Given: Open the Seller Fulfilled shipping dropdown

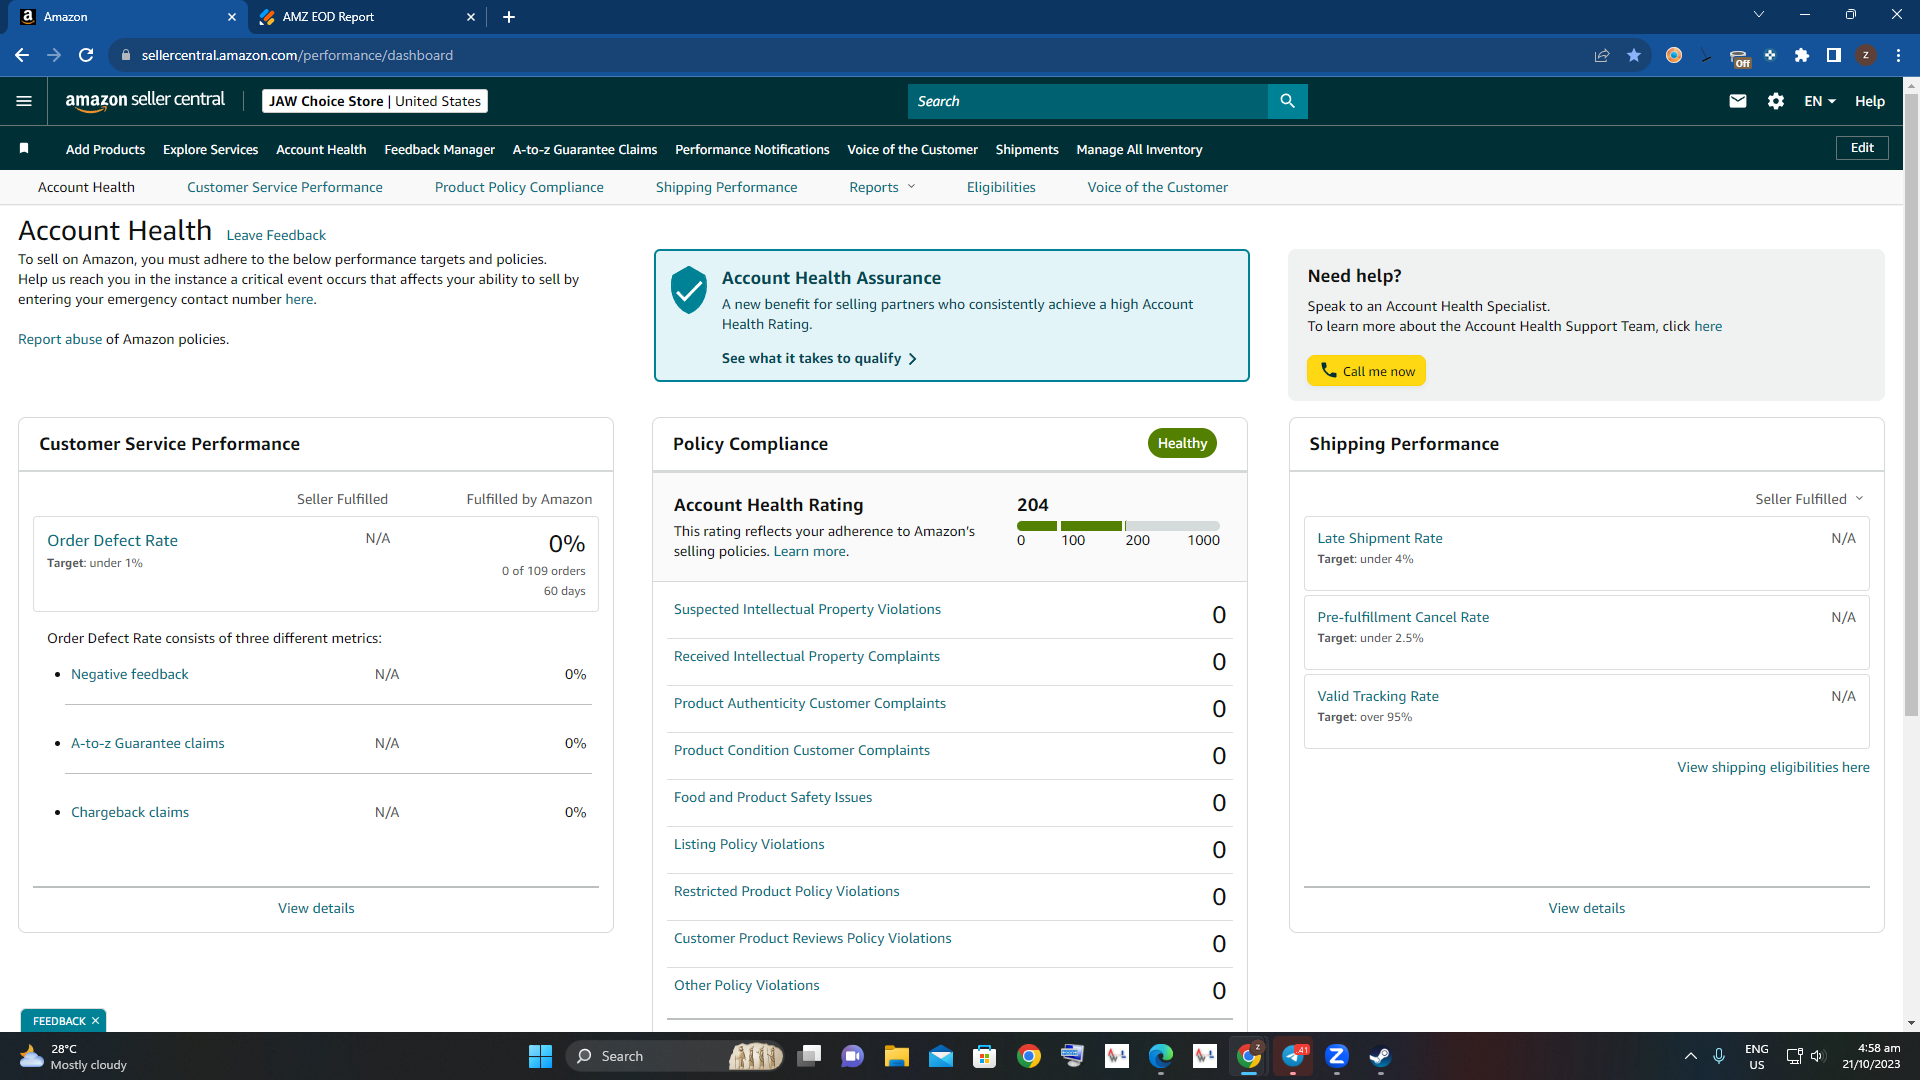Looking at the screenshot, I should [x=1809, y=499].
